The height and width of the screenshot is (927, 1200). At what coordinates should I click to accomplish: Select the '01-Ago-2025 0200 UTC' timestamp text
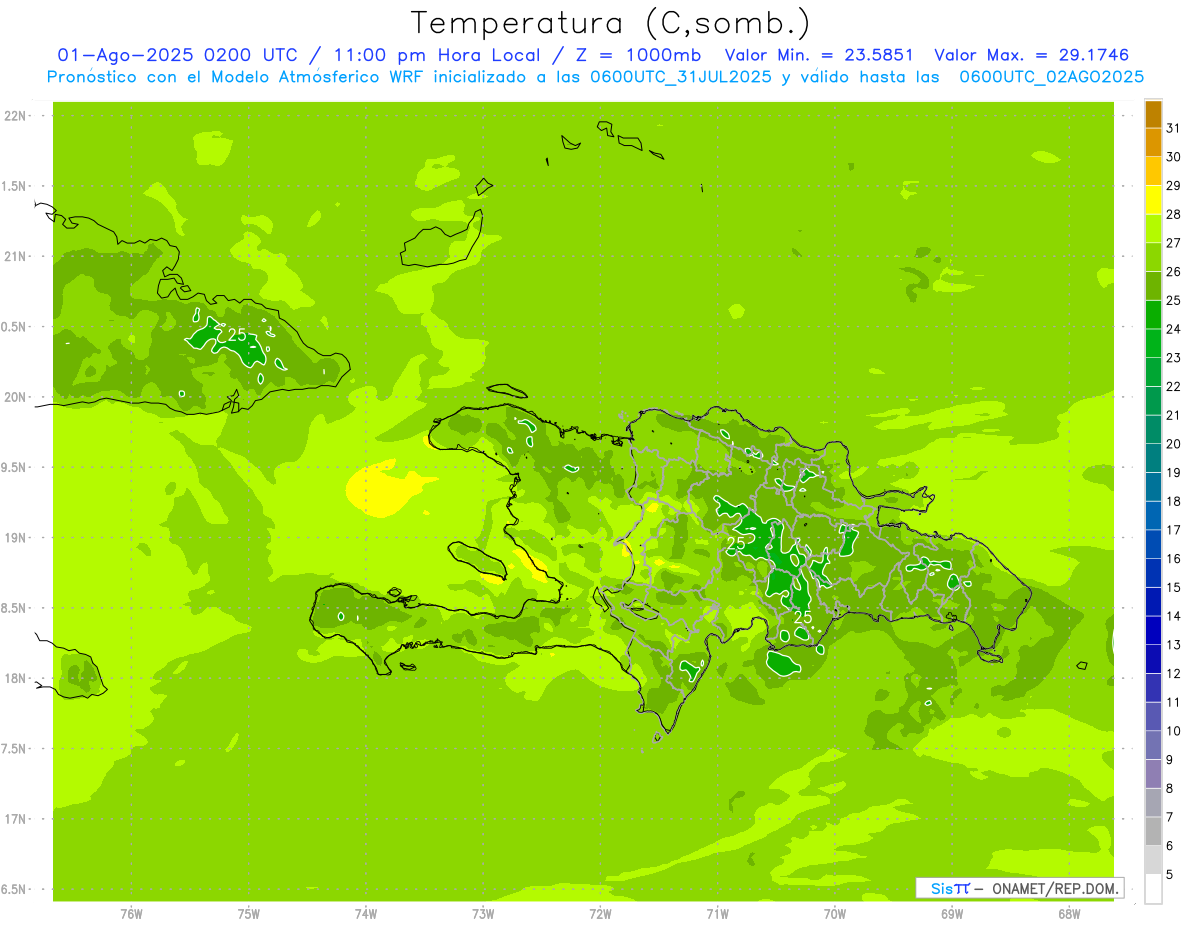(x=177, y=55)
